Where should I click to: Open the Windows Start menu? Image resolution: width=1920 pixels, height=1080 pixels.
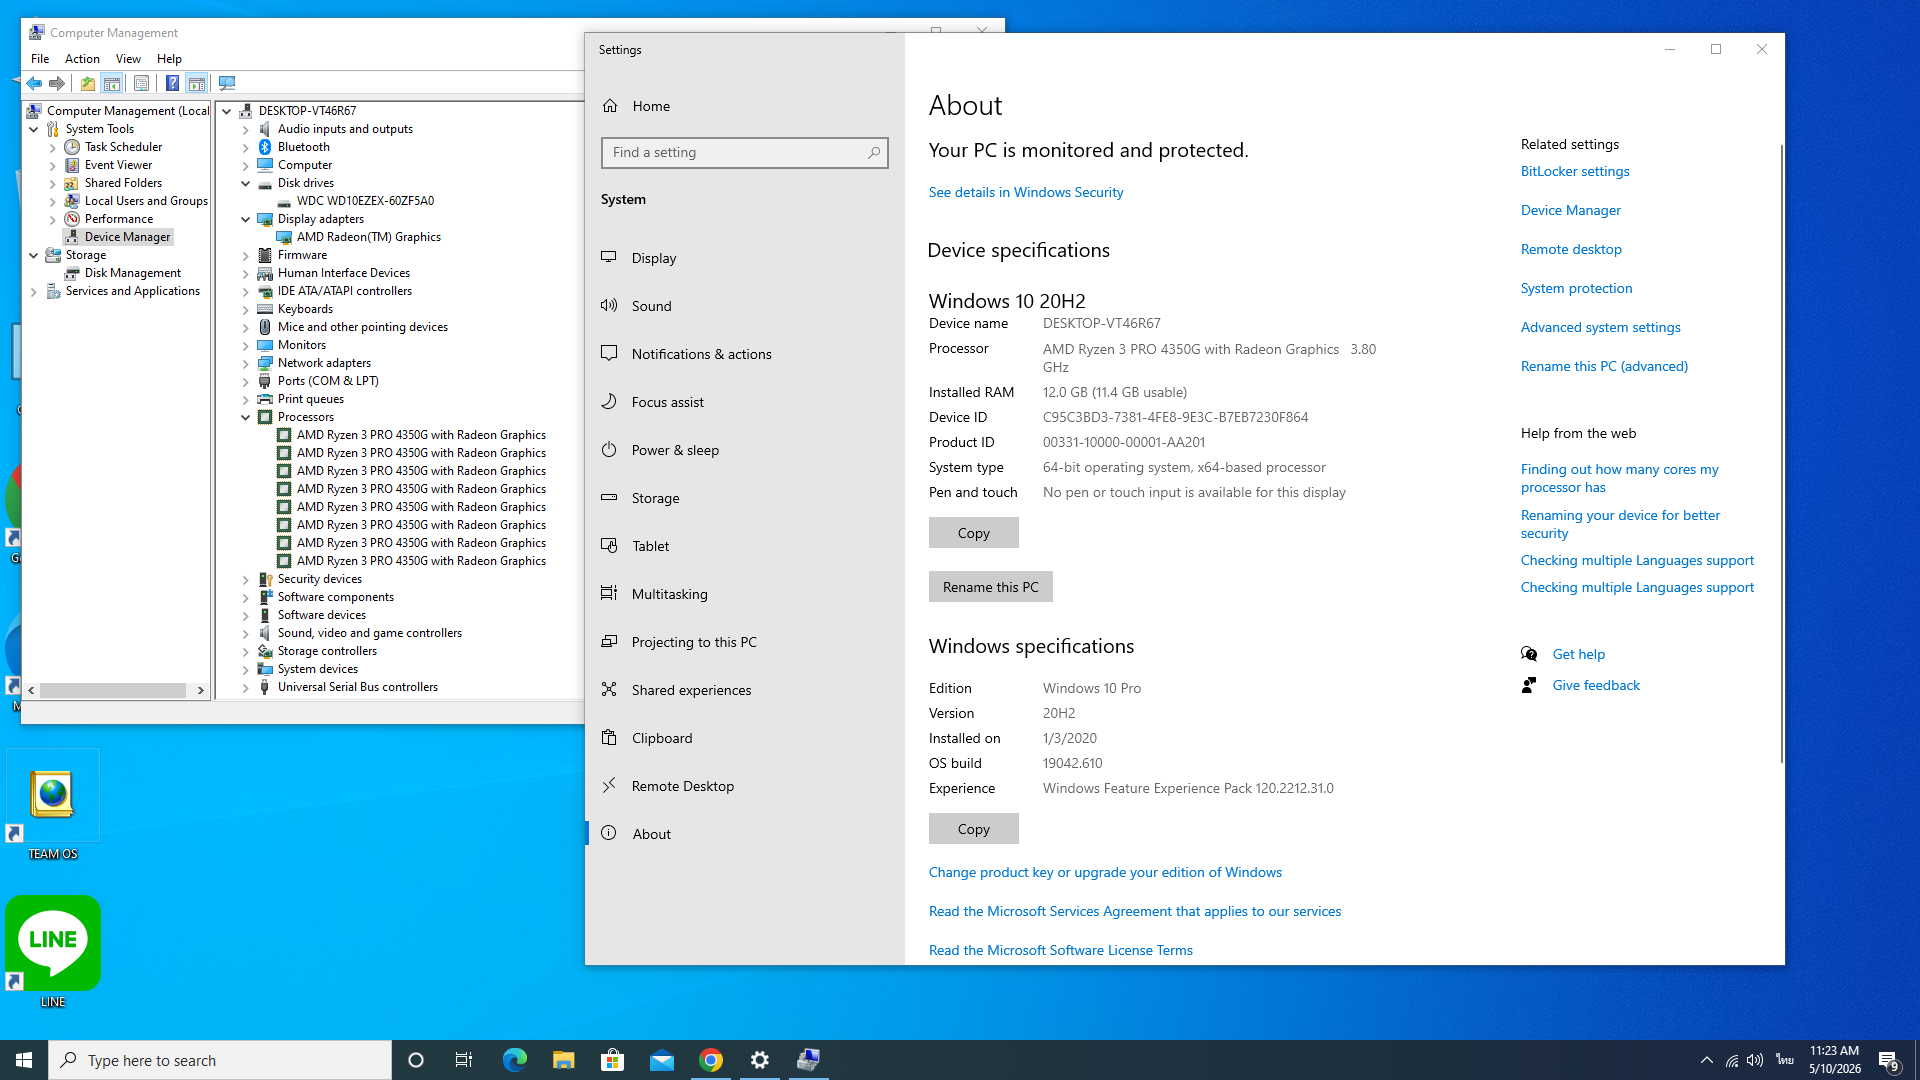click(x=24, y=1060)
